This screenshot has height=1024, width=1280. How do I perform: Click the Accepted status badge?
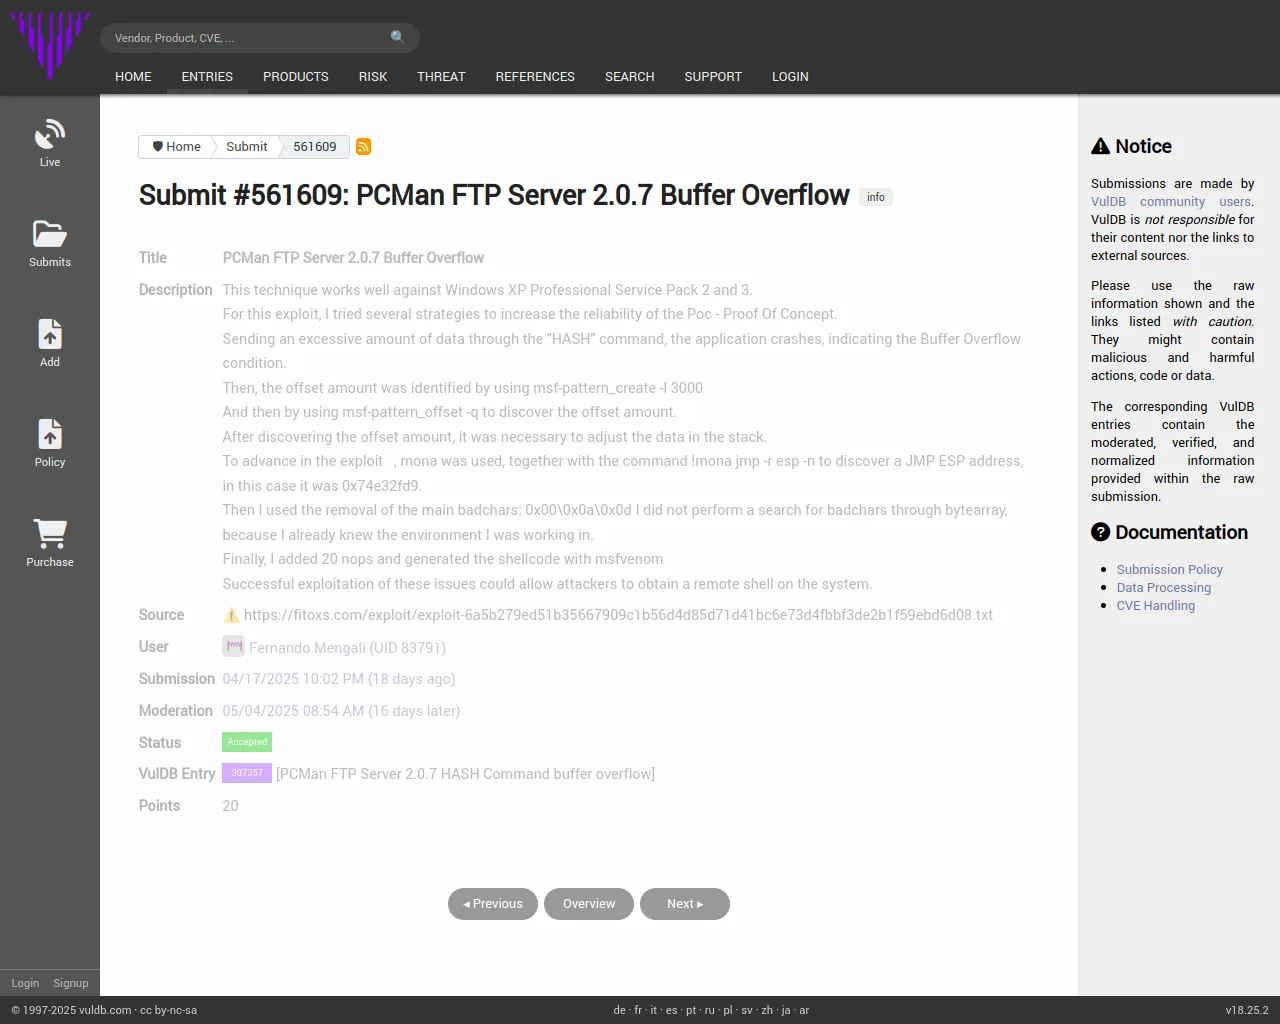(247, 742)
